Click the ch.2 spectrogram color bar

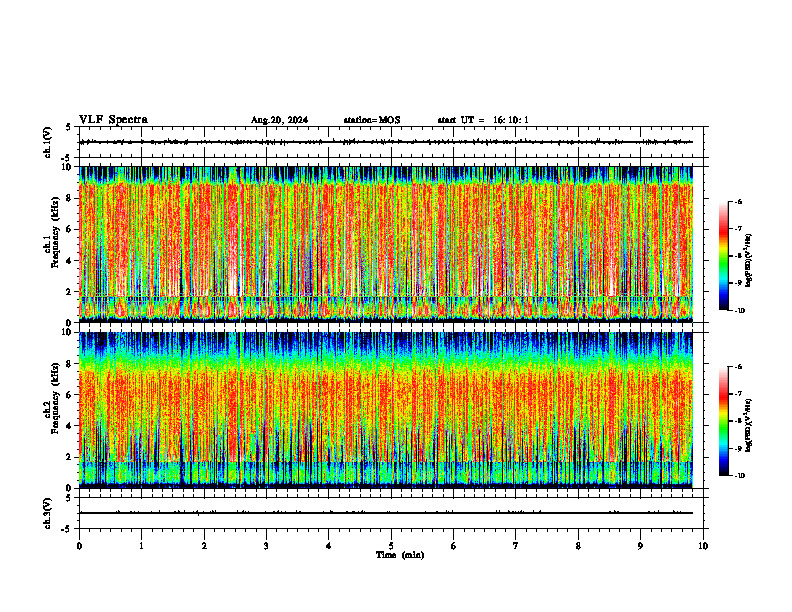pos(724,421)
